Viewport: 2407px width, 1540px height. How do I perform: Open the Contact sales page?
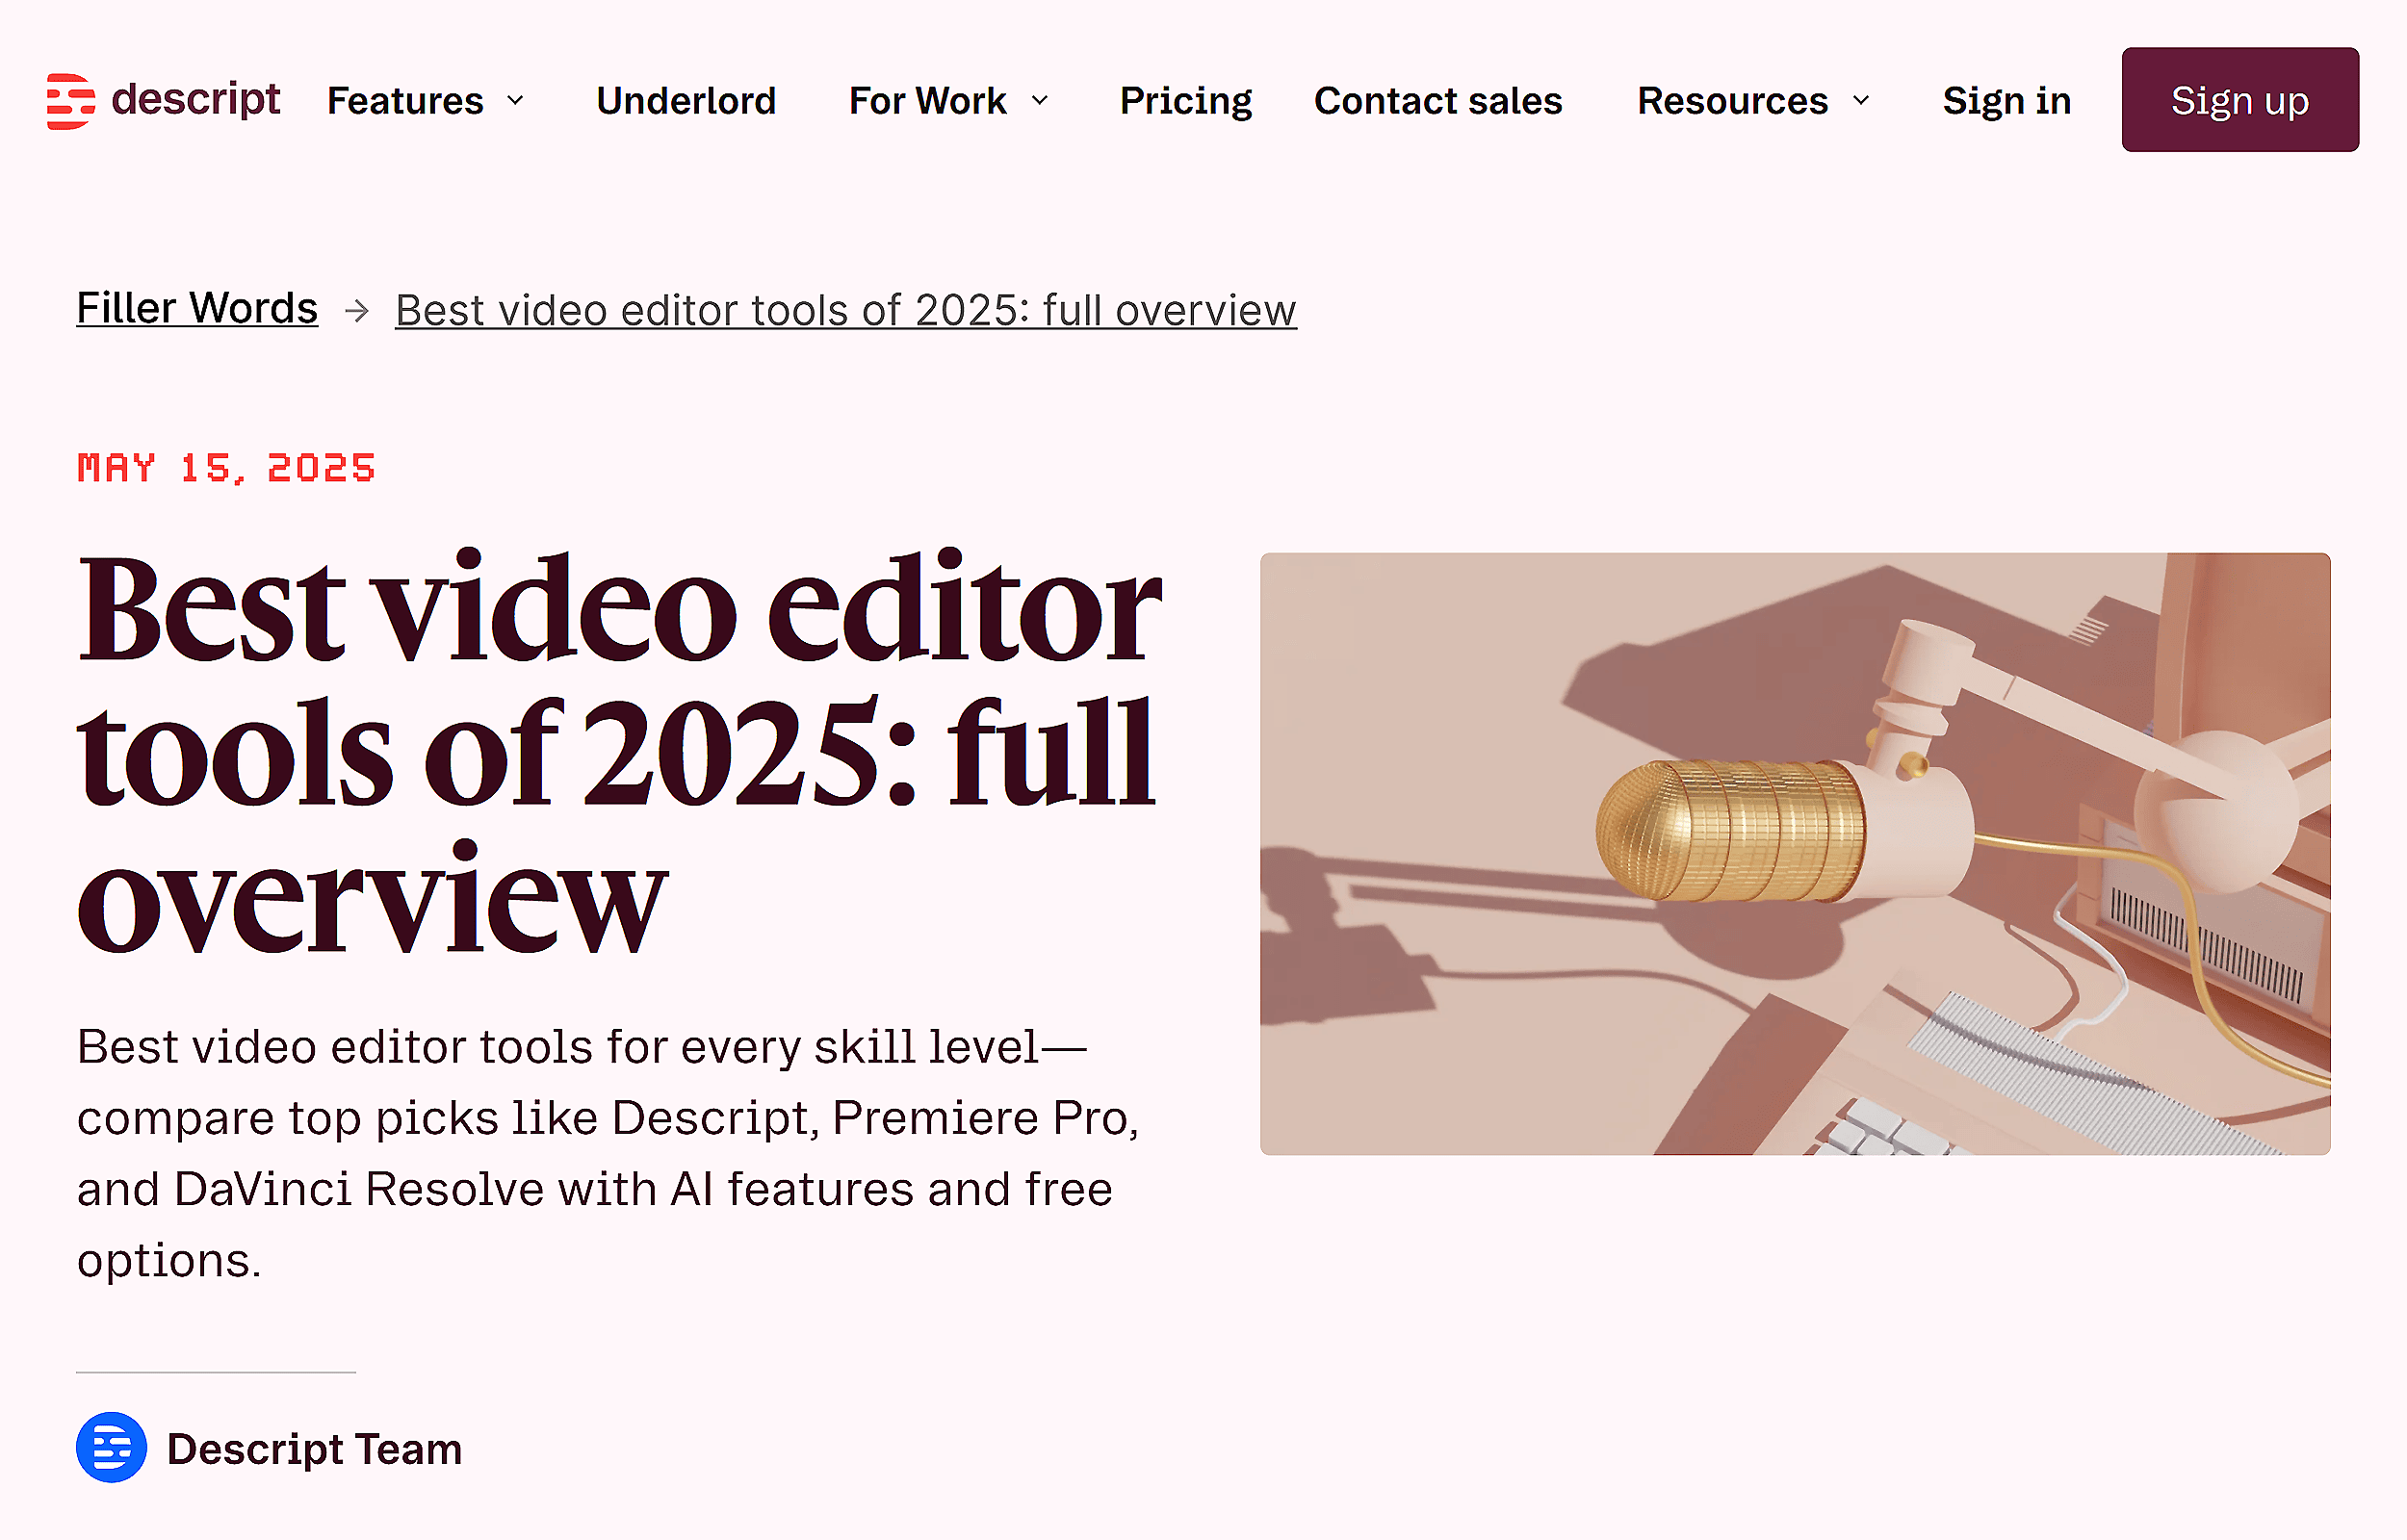coord(1438,100)
